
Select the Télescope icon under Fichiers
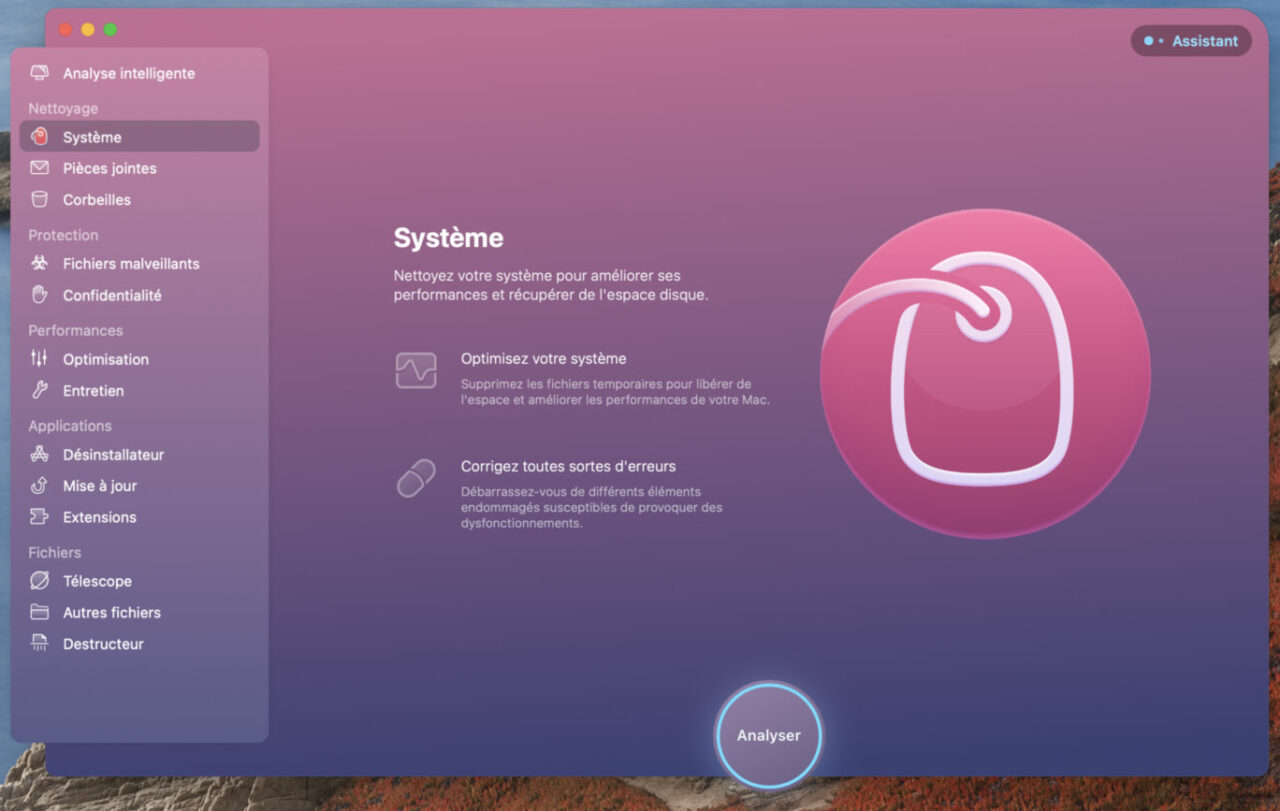point(41,580)
